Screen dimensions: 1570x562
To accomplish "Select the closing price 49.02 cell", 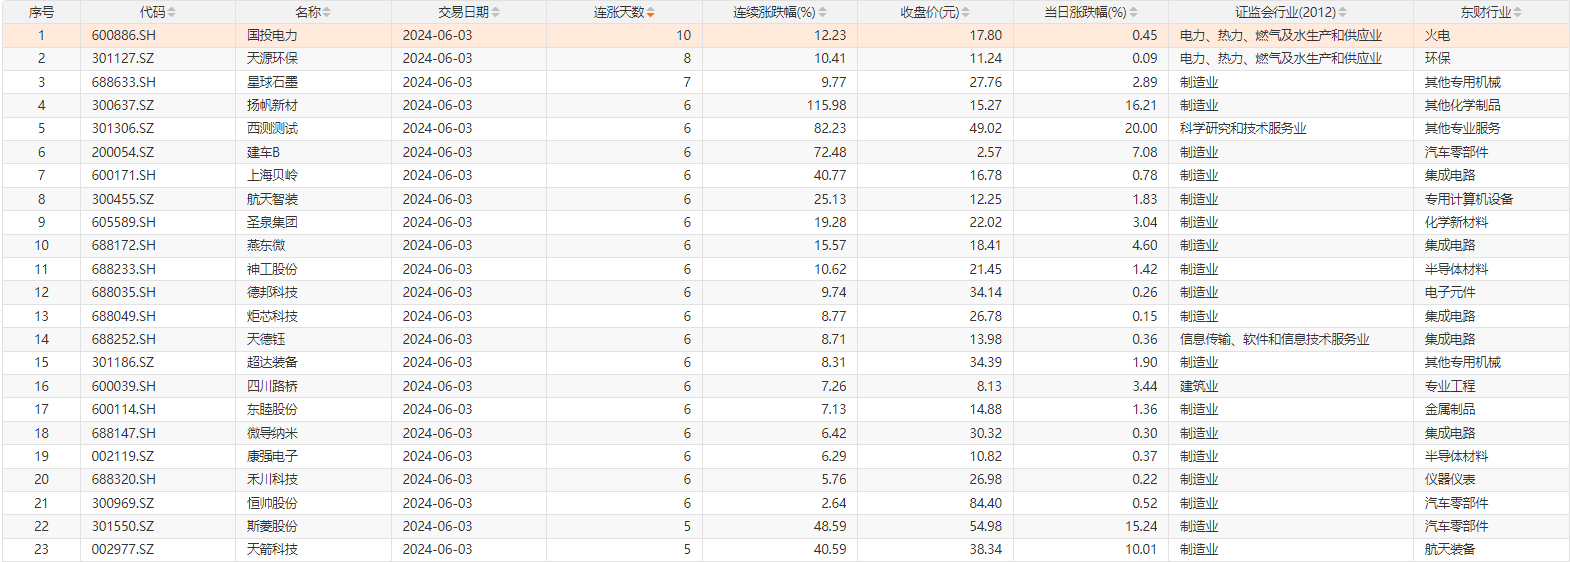I will [x=935, y=128].
